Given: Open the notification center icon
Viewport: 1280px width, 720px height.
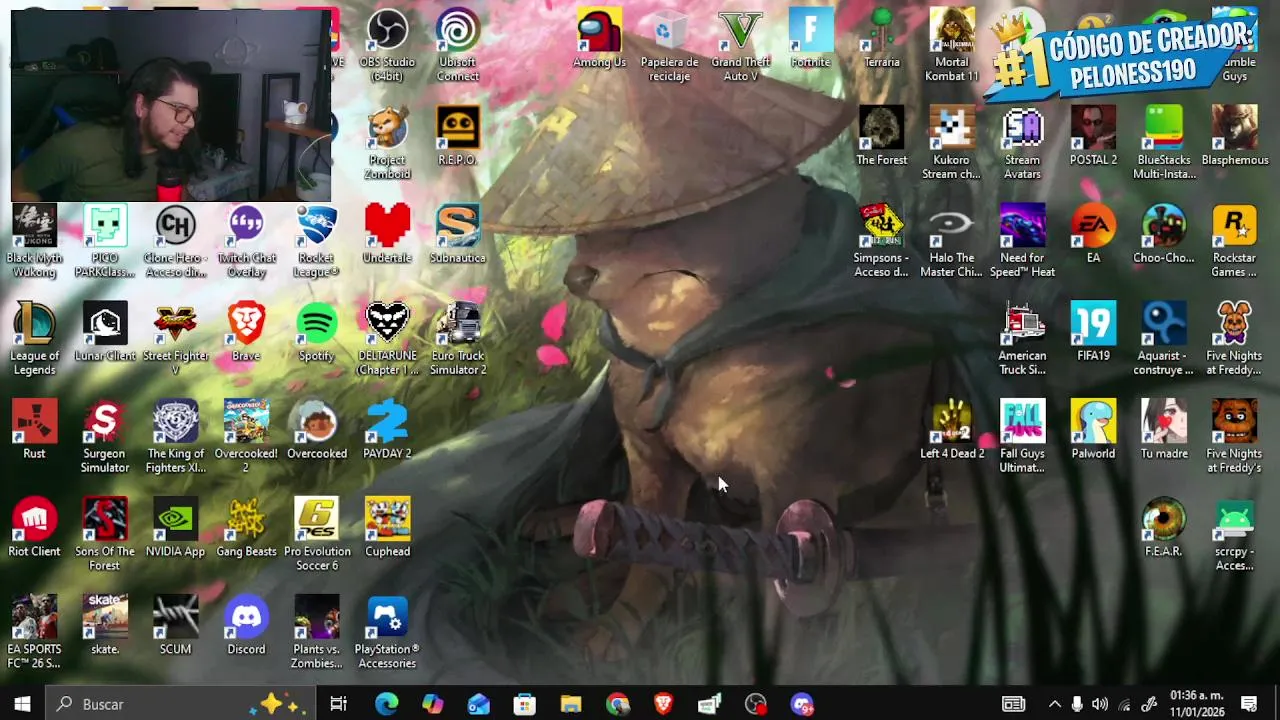Looking at the screenshot, I should (x=1249, y=704).
